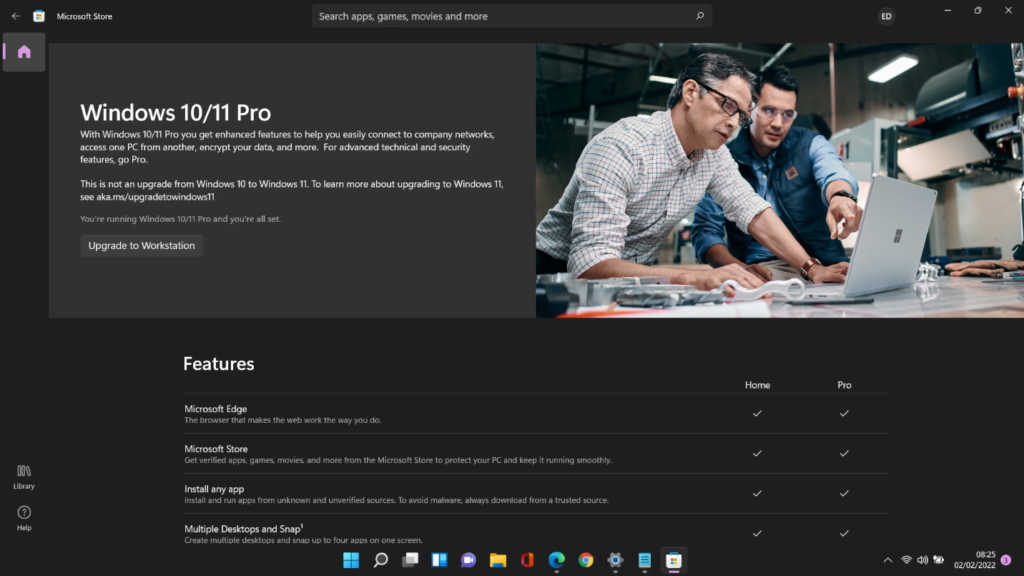
Task: Open Settings gear in the taskbar
Action: point(615,560)
